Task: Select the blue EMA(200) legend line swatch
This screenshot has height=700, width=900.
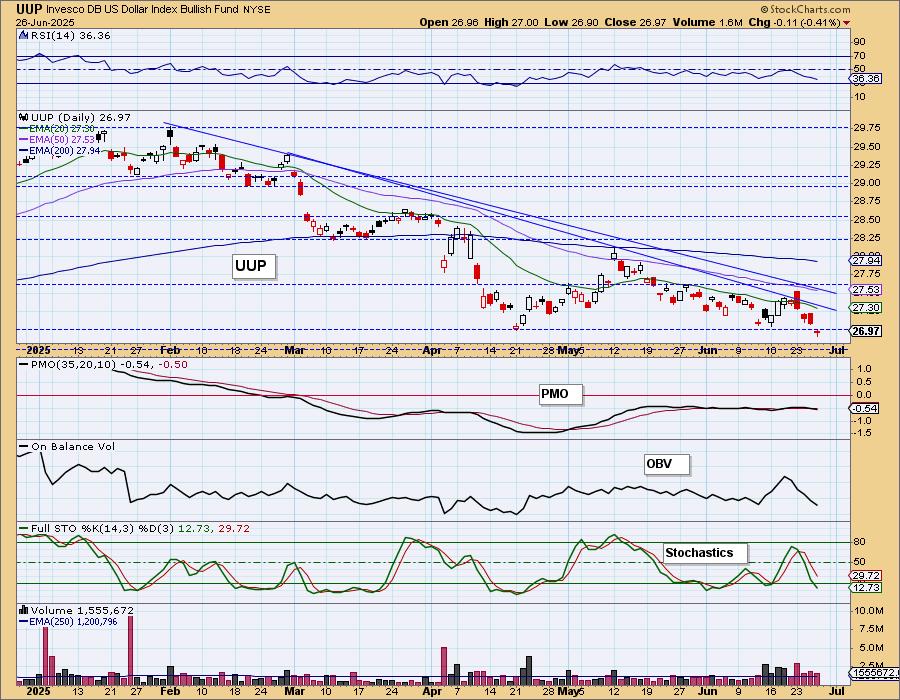Action: pos(24,151)
